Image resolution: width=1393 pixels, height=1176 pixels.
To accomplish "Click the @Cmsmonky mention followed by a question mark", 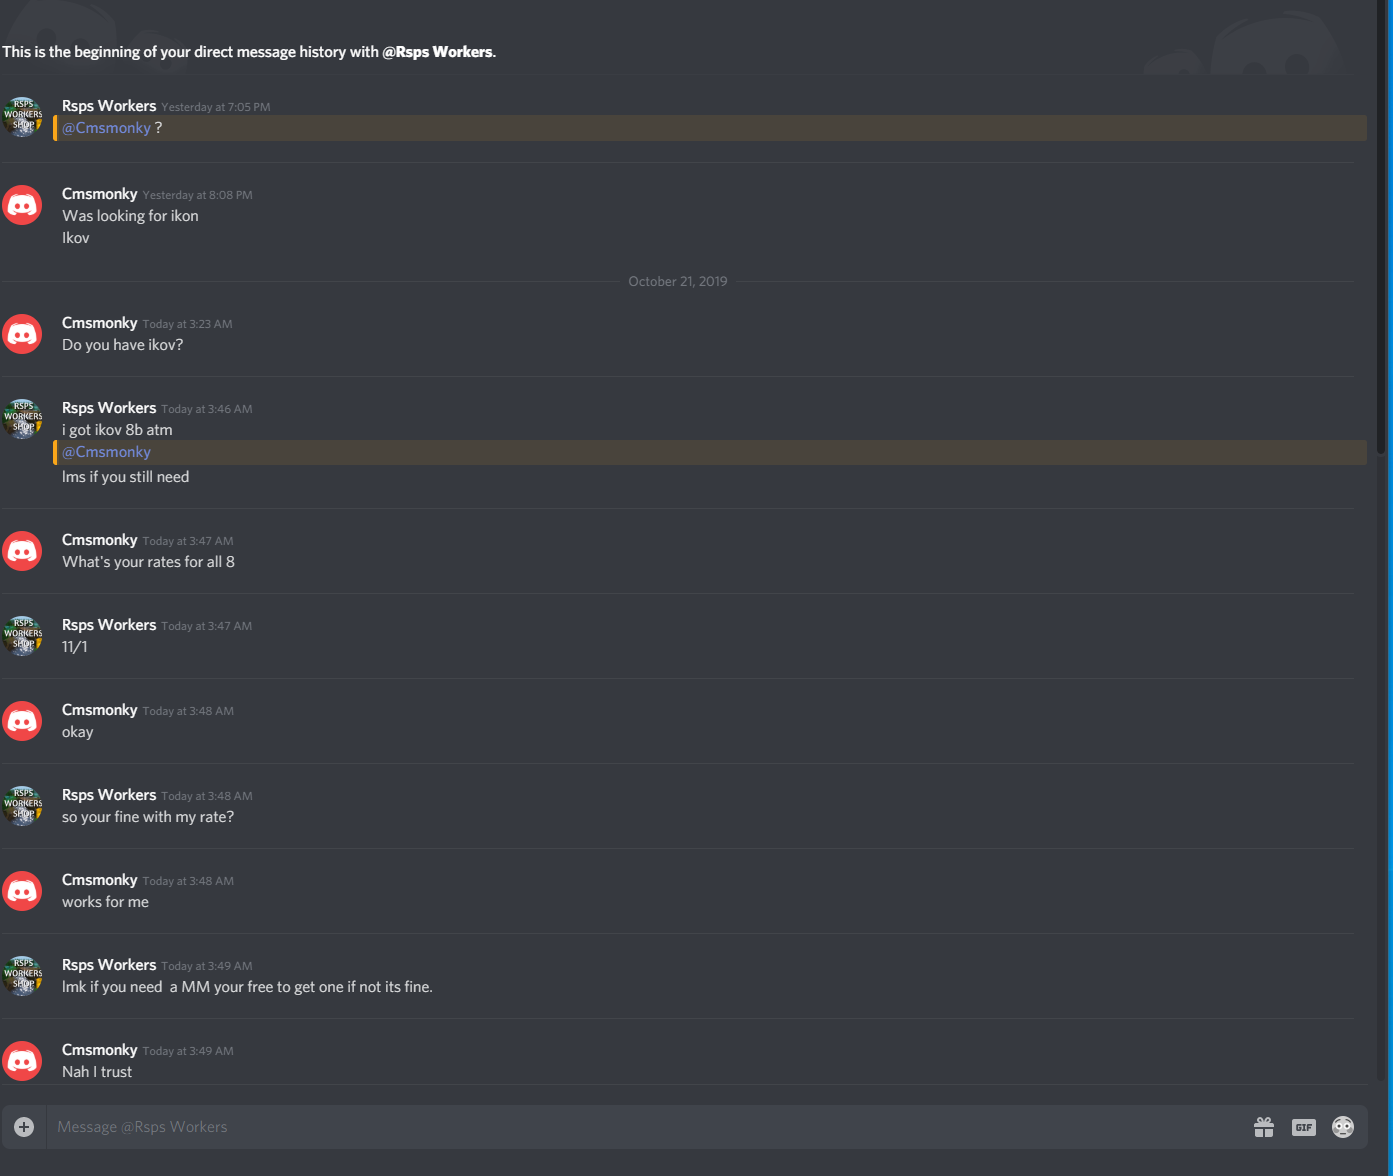I will 106,128.
